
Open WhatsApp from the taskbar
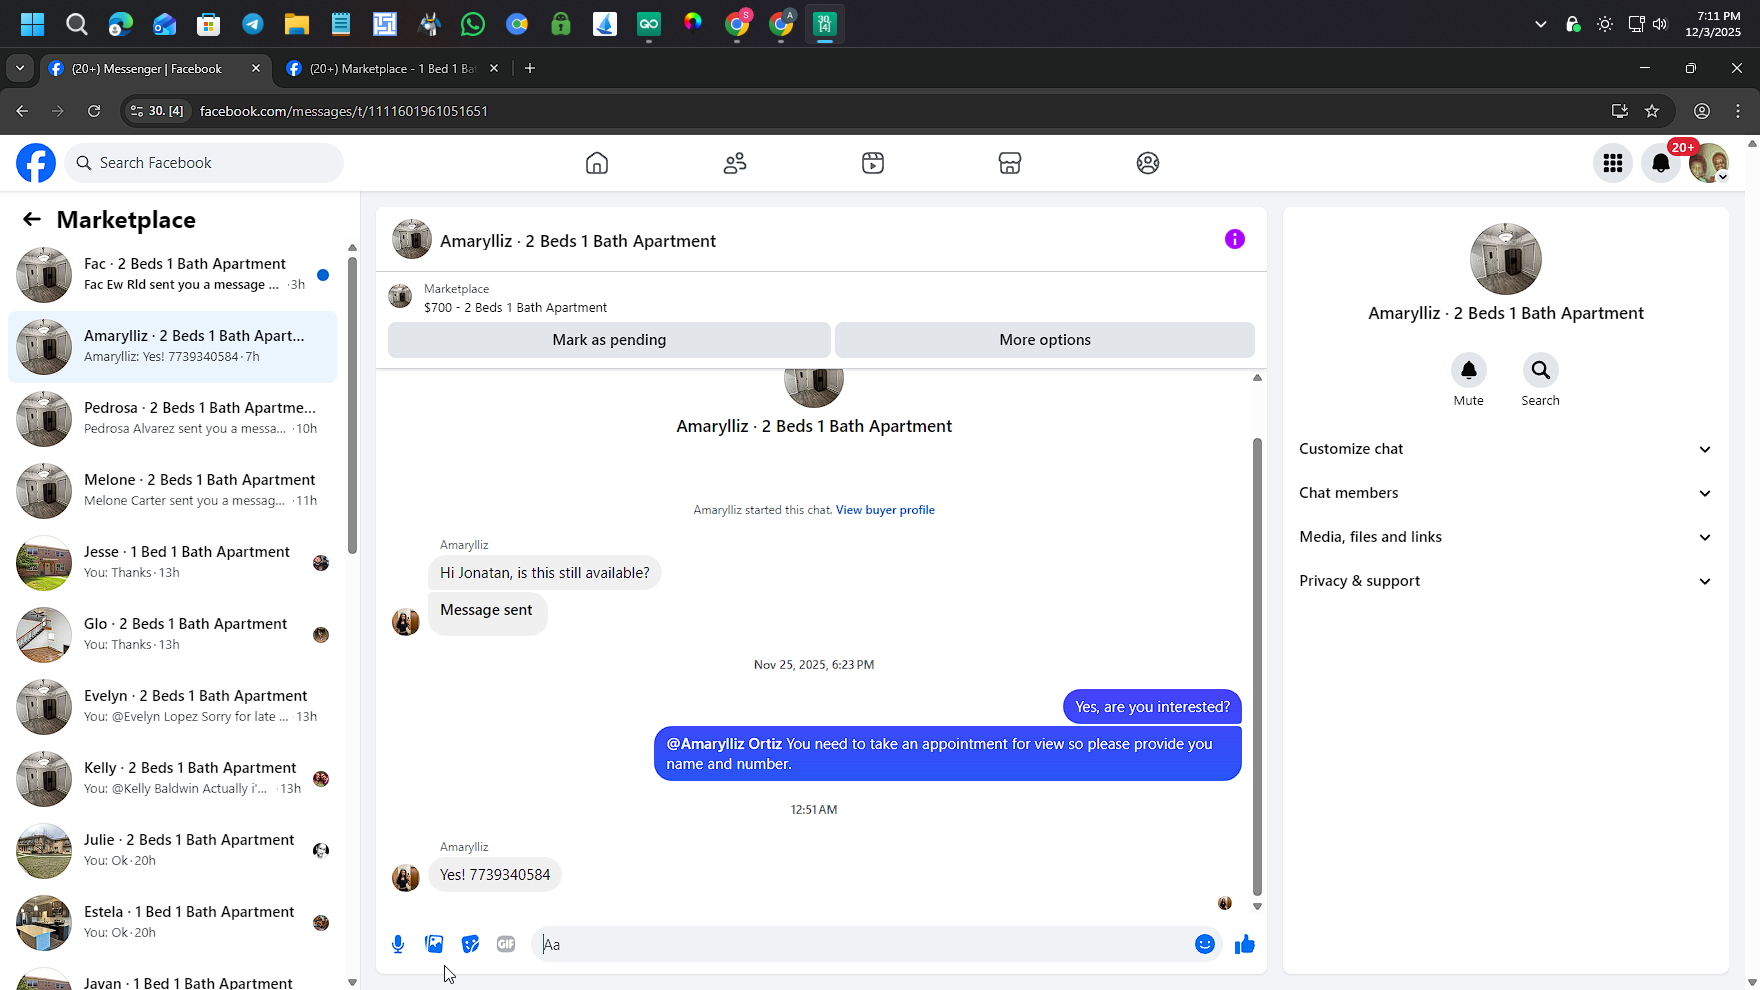tap(473, 24)
